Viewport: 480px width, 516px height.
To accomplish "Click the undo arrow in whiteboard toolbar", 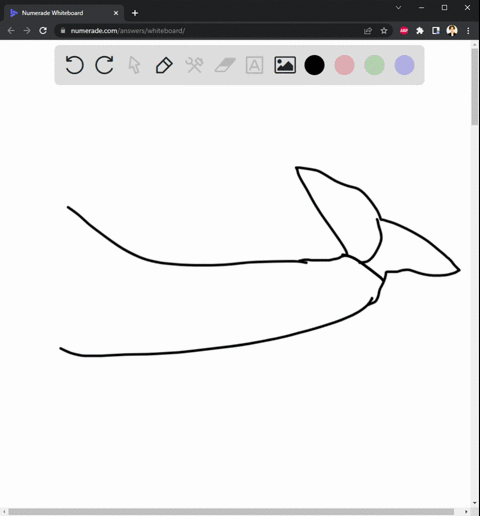I will pyautogui.click(x=74, y=65).
